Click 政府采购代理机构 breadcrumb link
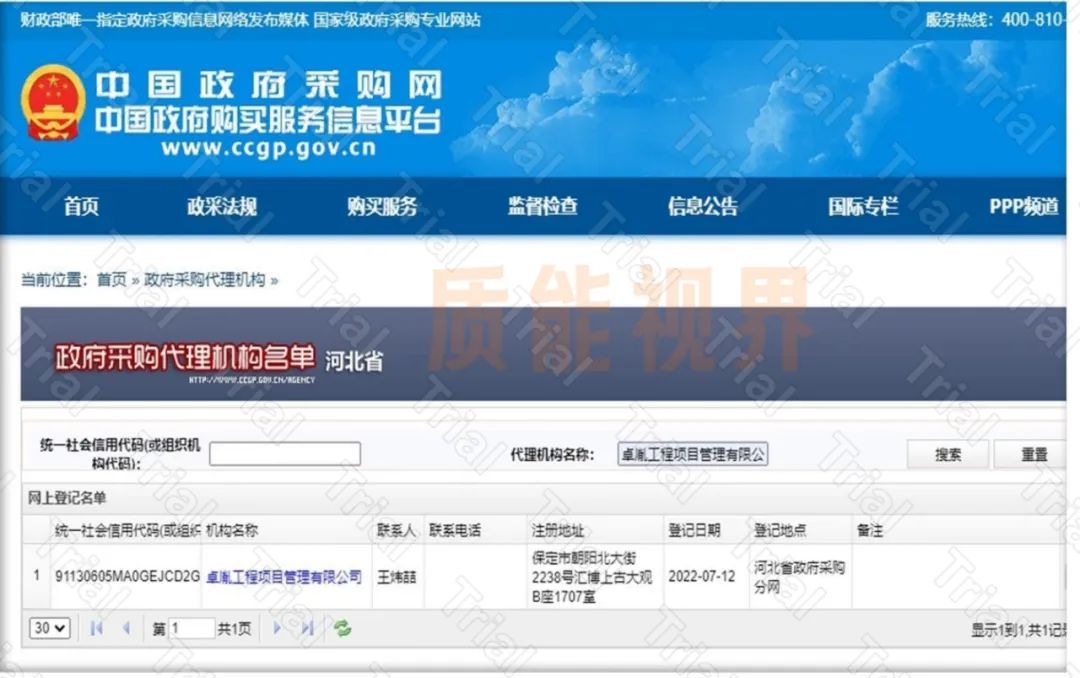1080x678 pixels. click(205, 280)
